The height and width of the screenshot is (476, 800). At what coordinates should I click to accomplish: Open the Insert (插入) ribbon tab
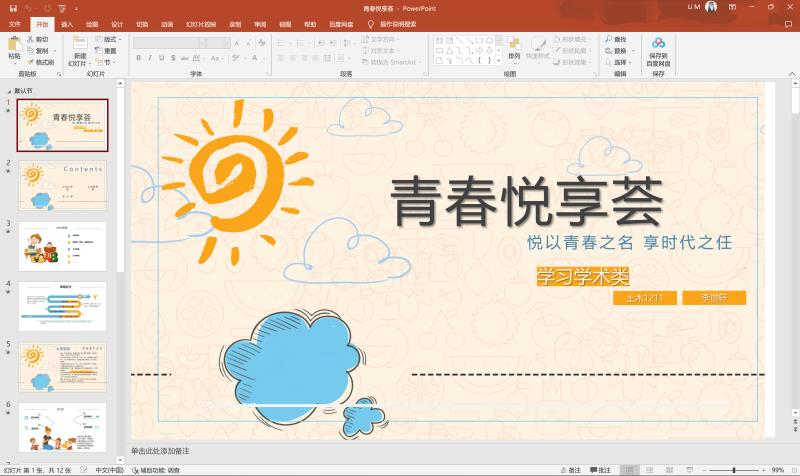point(66,23)
